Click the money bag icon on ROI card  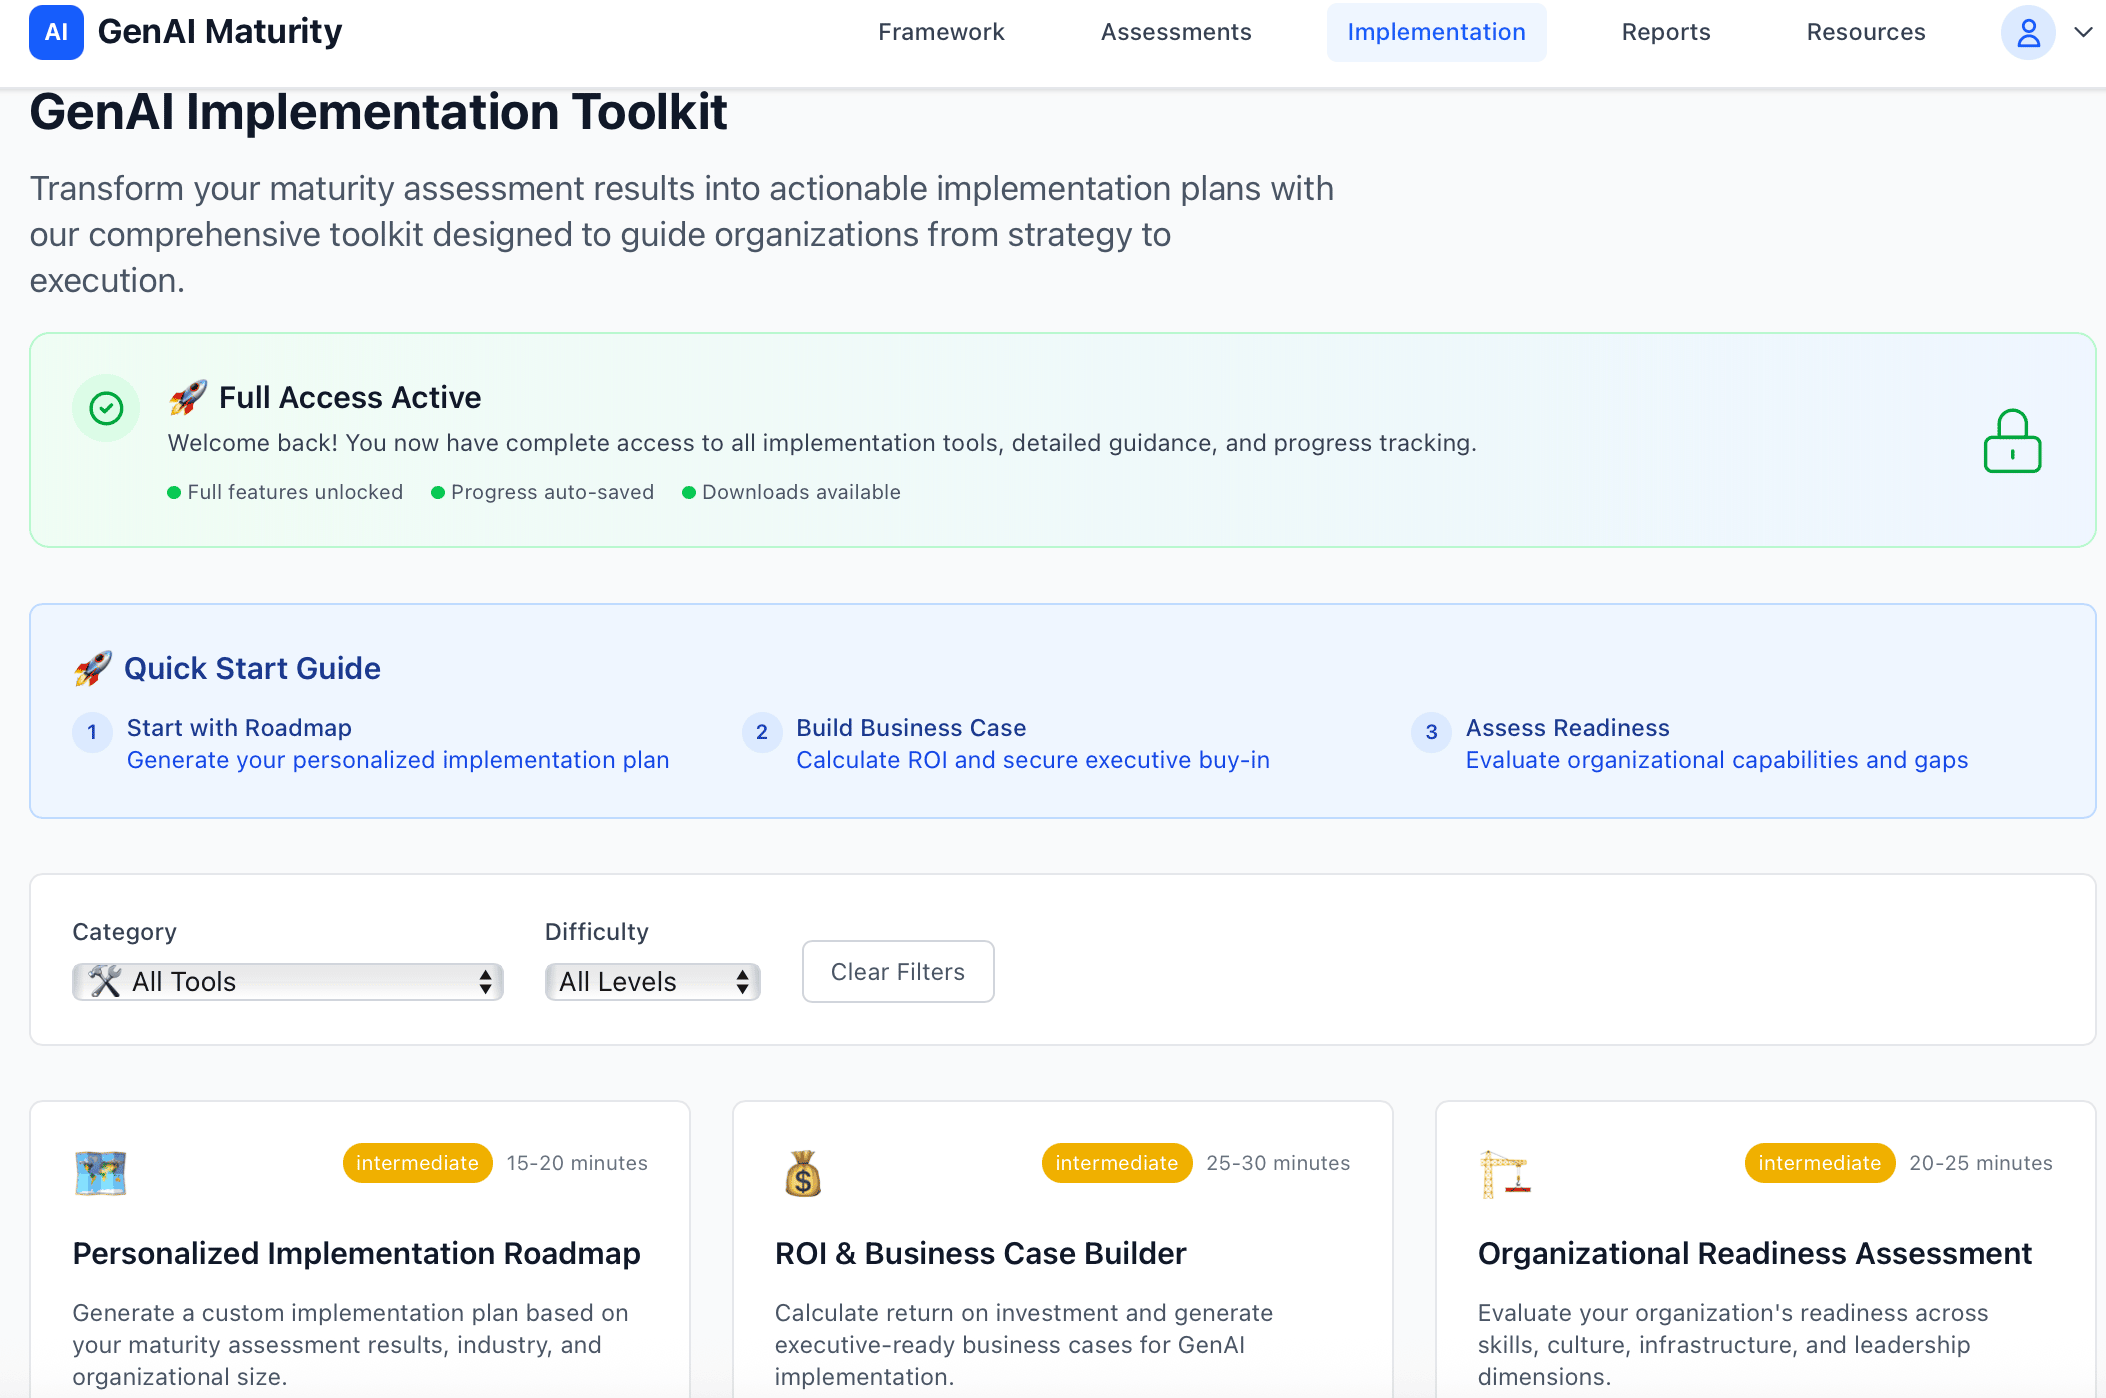click(x=802, y=1173)
